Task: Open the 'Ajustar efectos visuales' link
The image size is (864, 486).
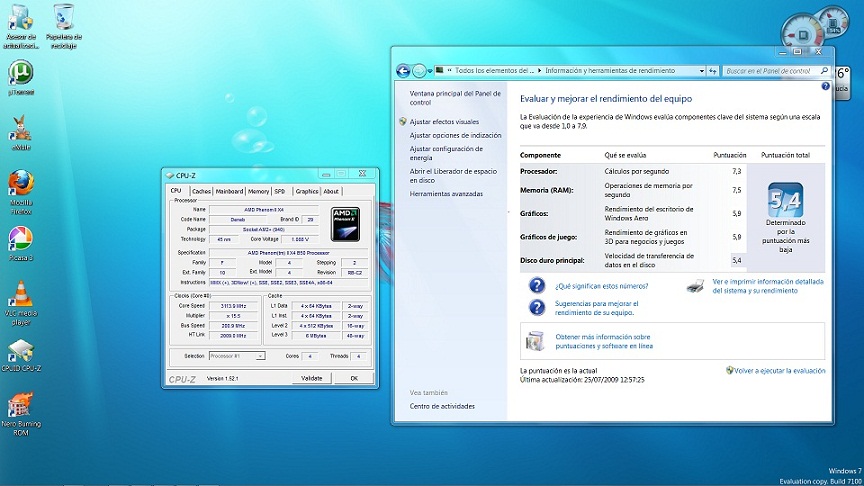Action: click(444, 121)
